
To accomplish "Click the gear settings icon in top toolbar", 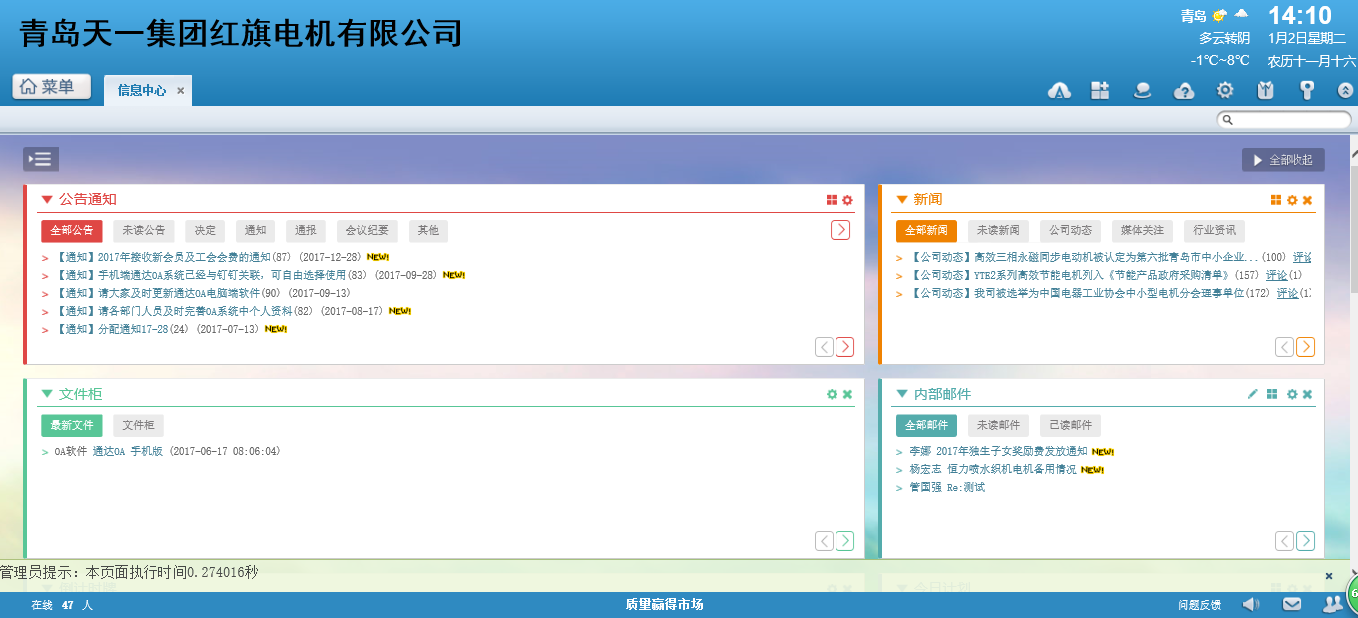I will point(1225,91).
